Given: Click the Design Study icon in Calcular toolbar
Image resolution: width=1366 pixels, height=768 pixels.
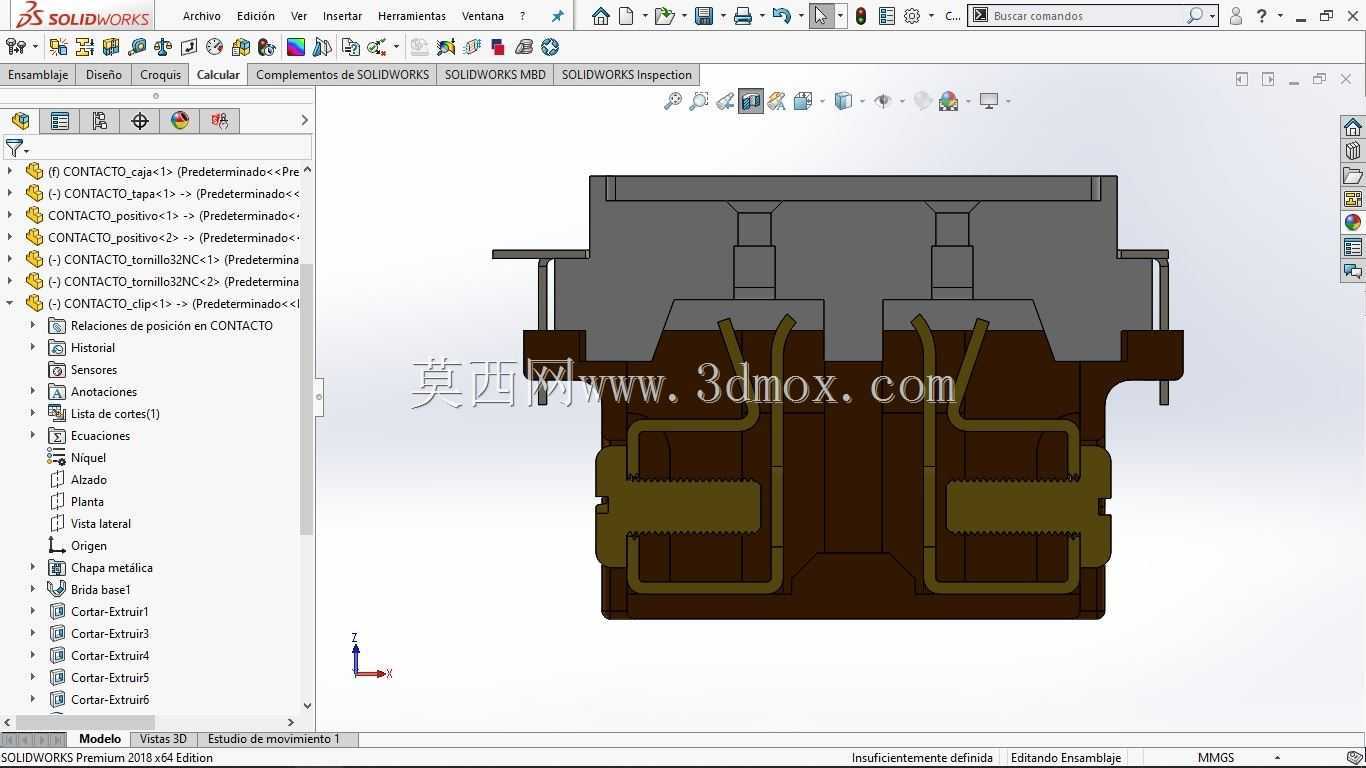Looking at the screenshot, I should coord(16,47).
